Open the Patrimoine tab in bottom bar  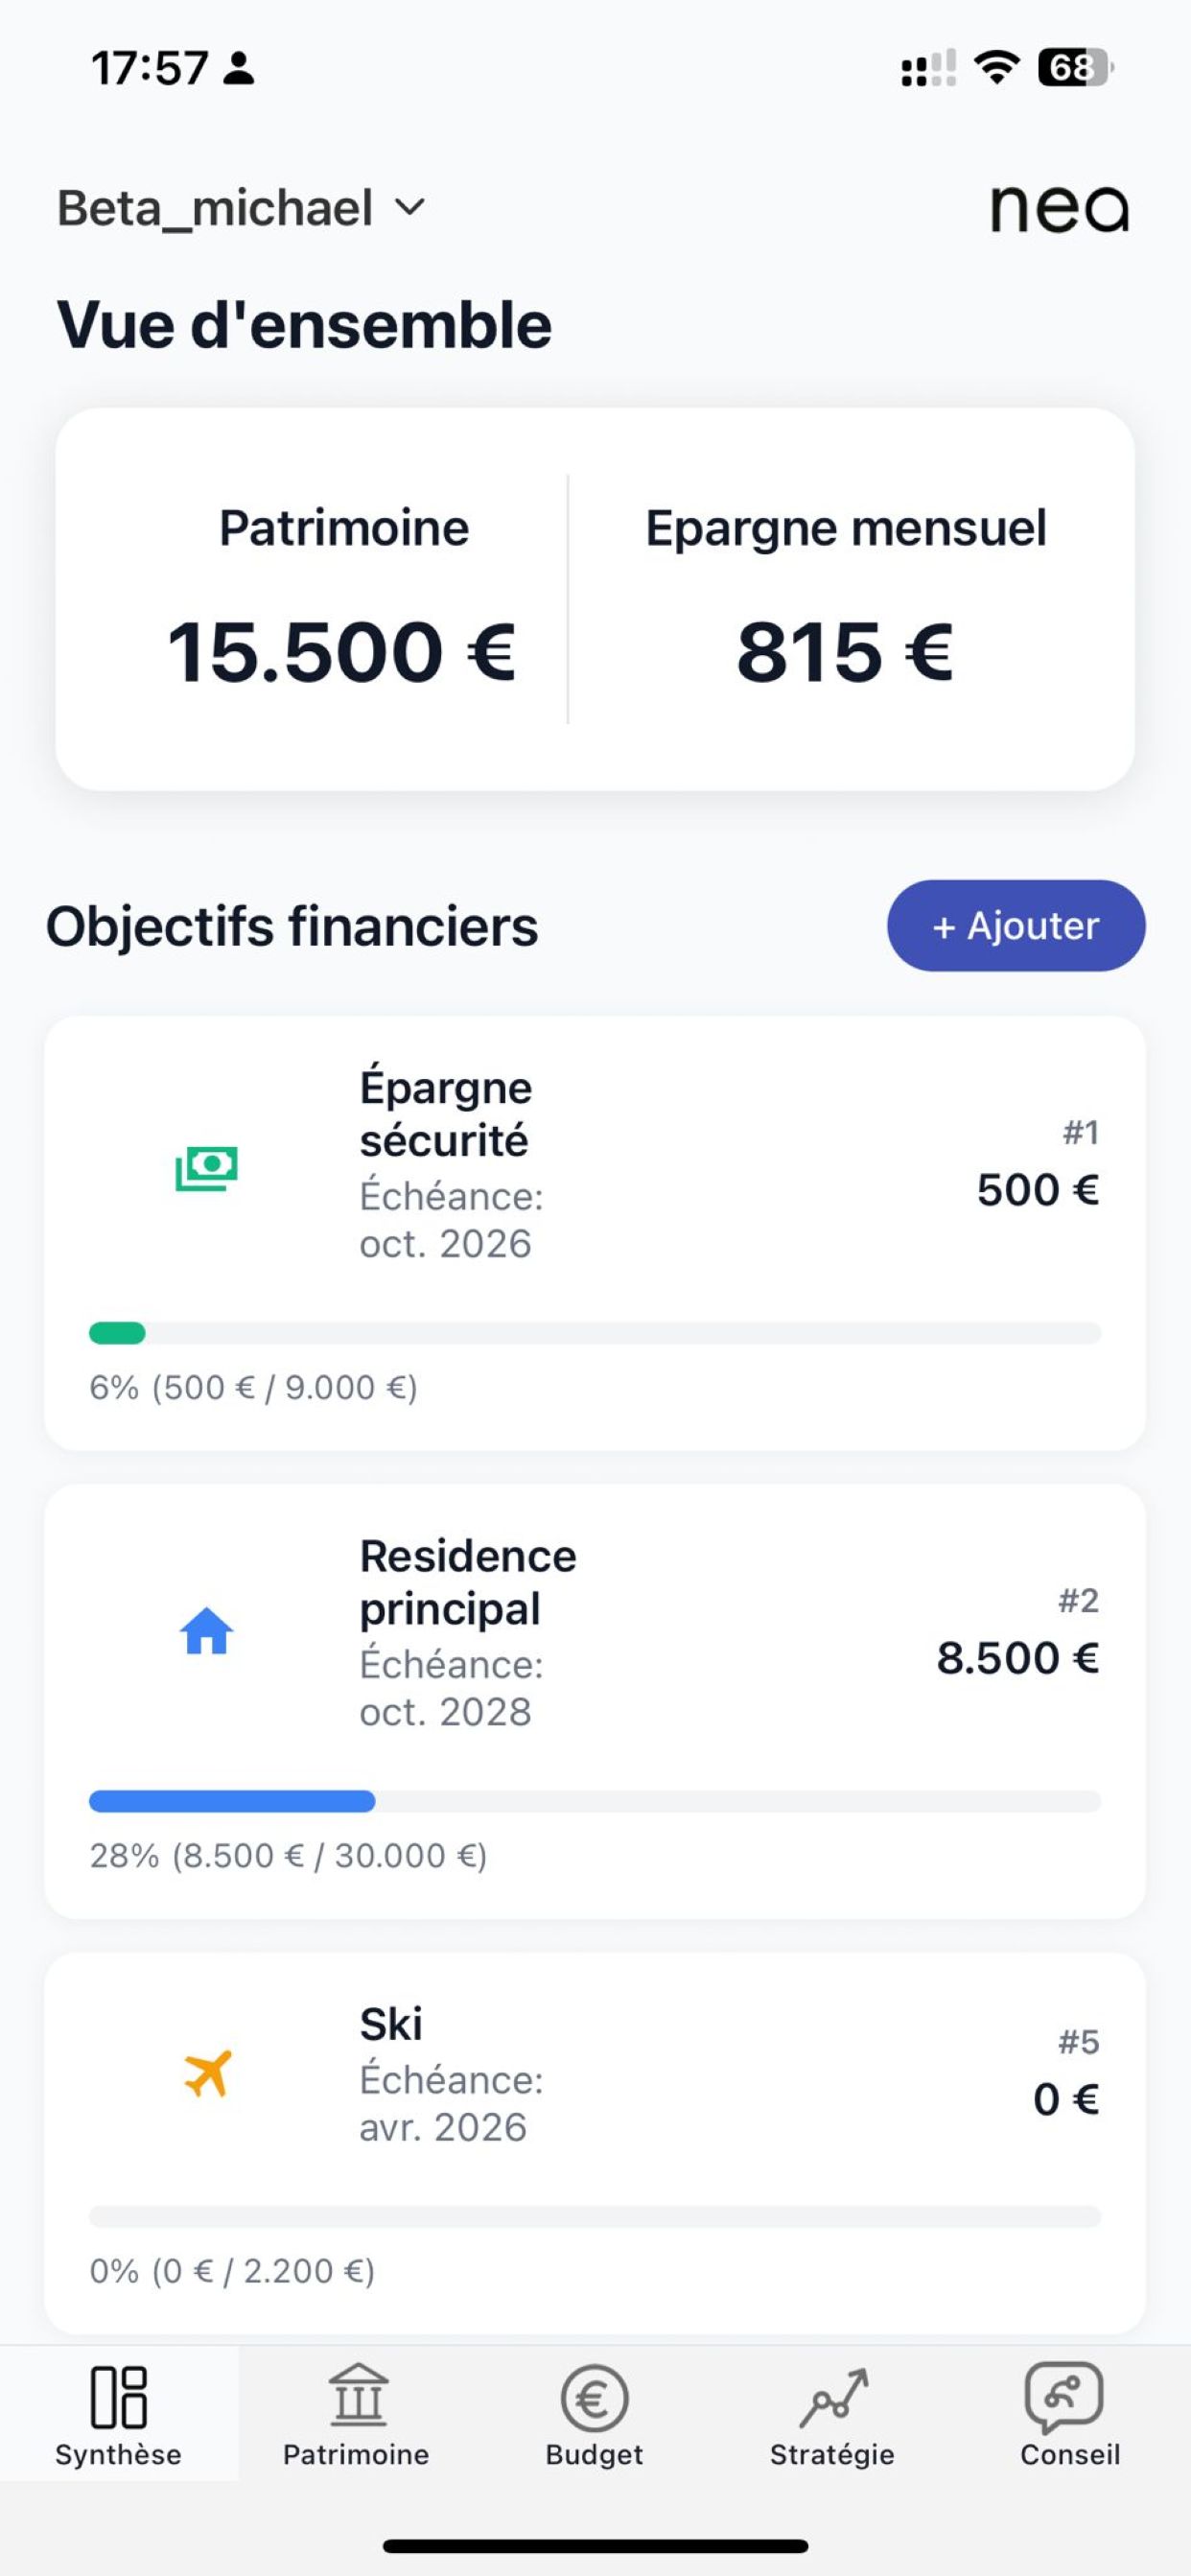[x=356, y=2415]
